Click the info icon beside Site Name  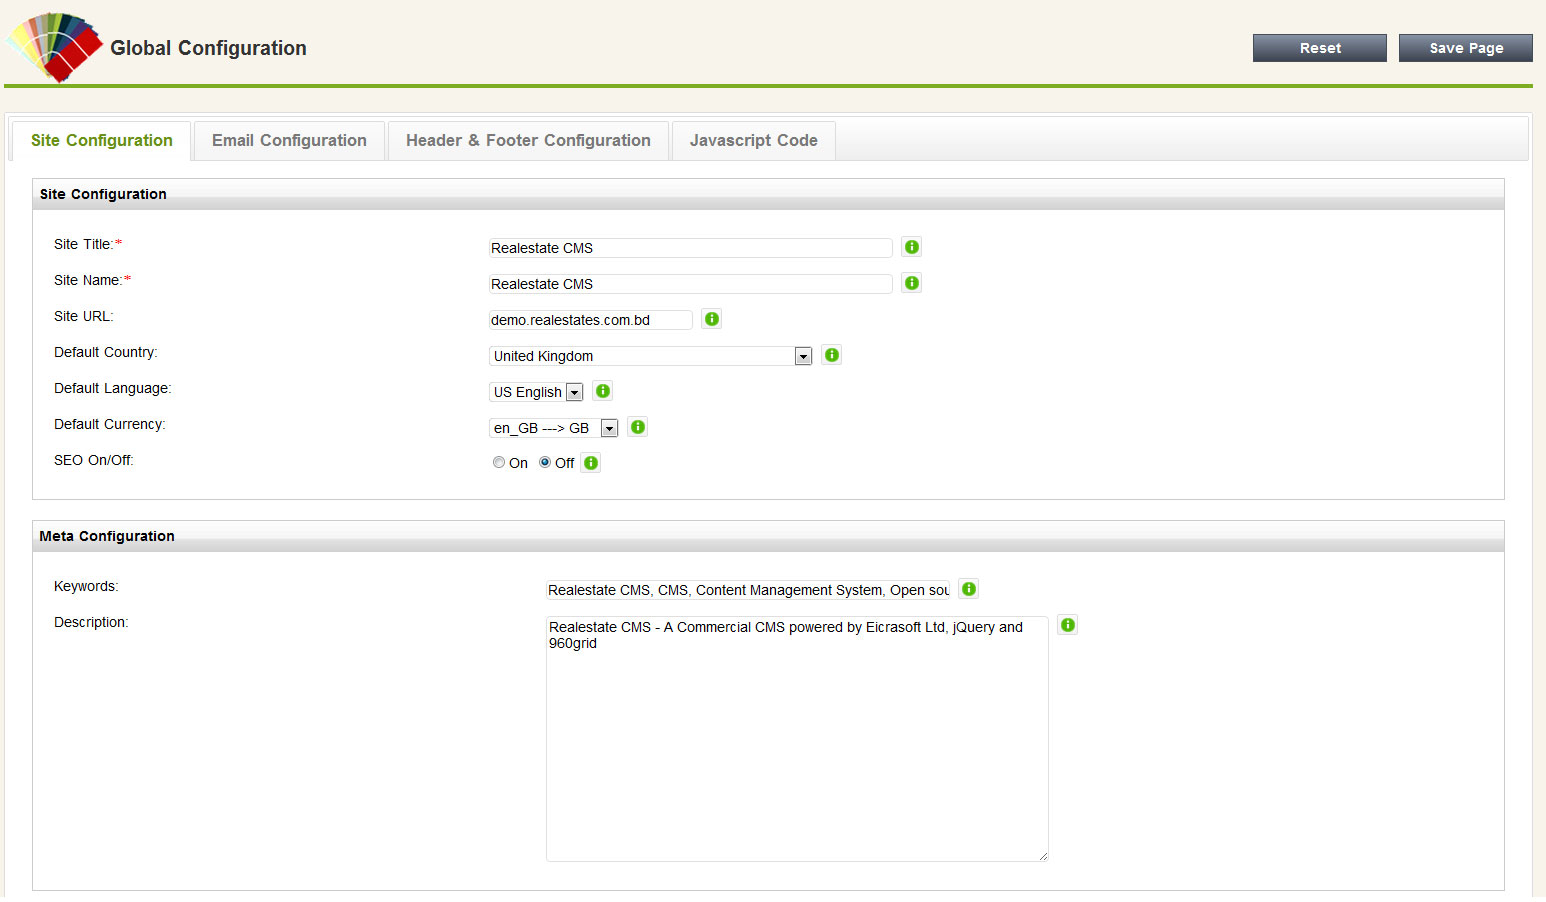(x=911, y=283)
